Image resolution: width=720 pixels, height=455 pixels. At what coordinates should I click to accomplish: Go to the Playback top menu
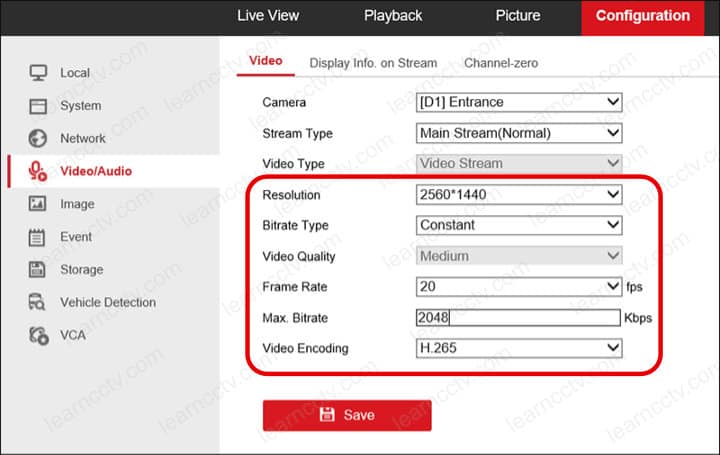coord(393,16)
